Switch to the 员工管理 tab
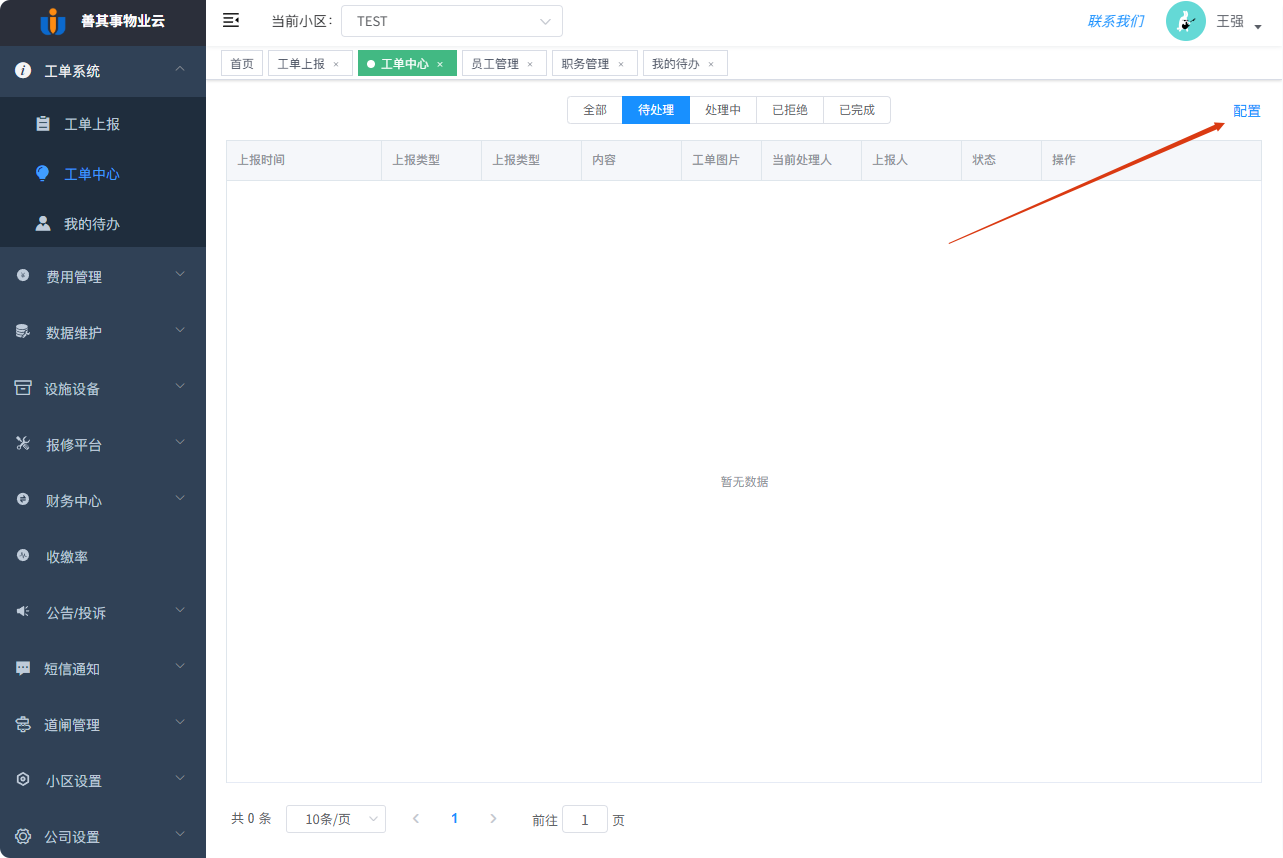 [x=496, y=62]
